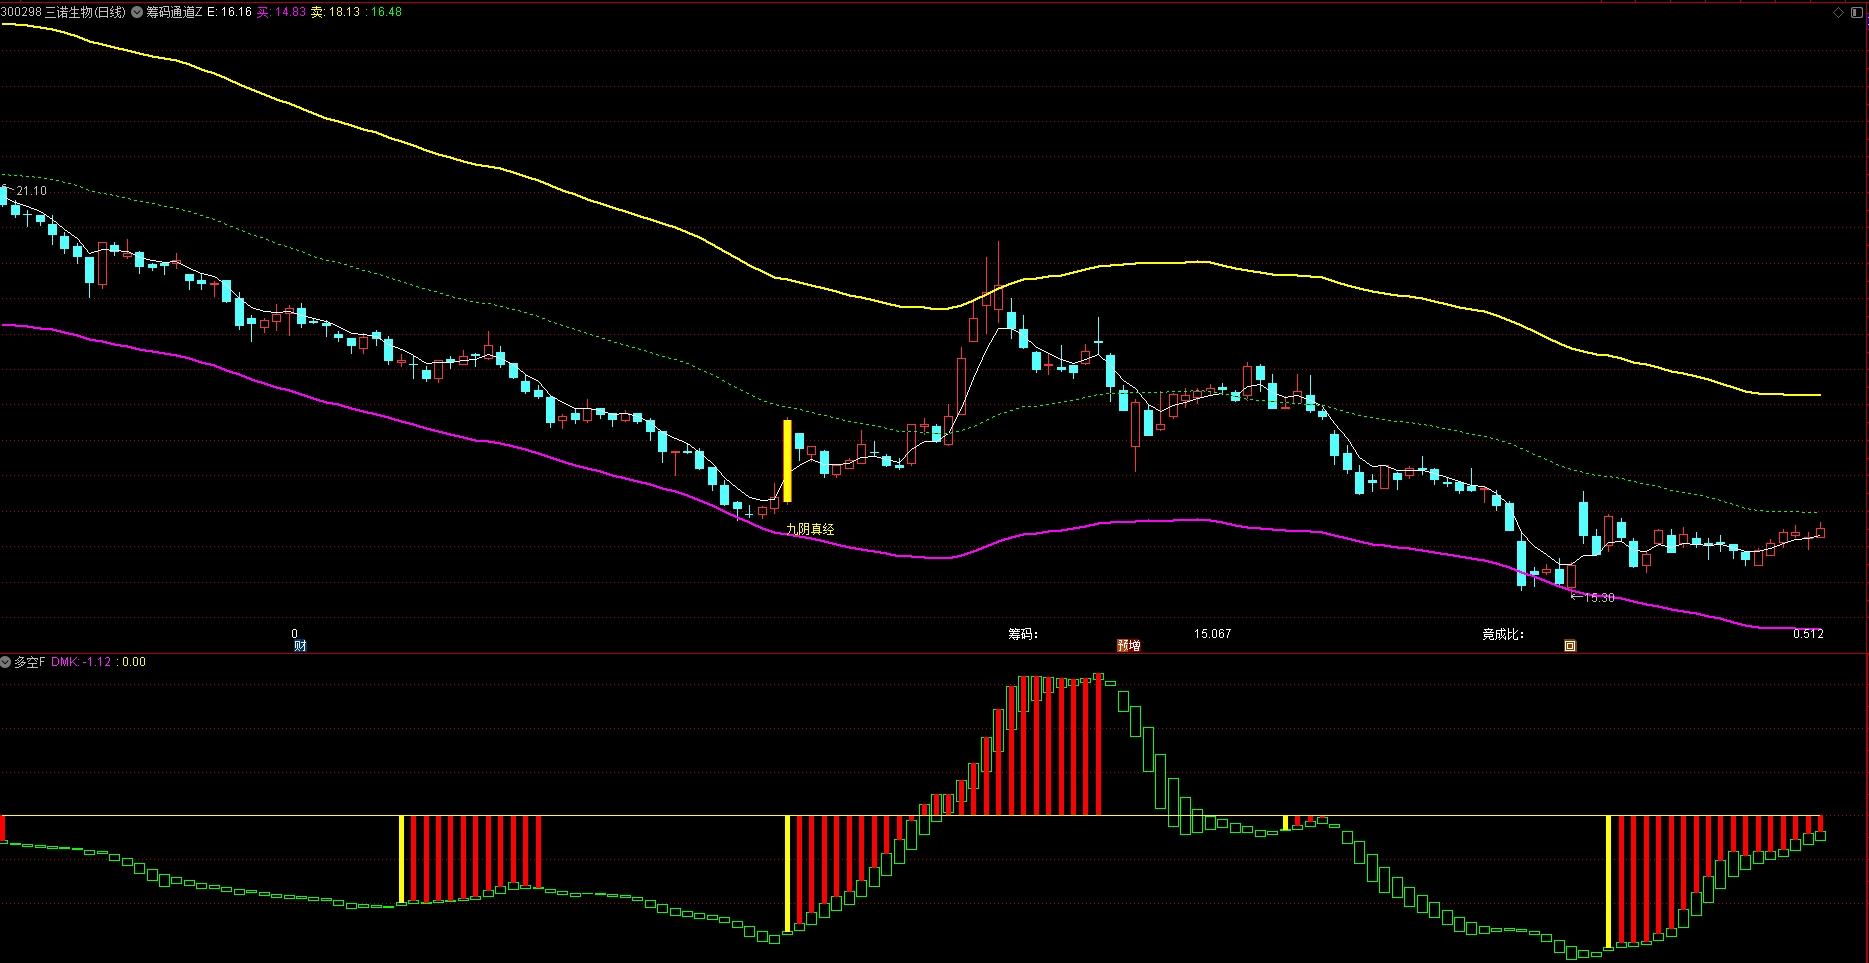Click the diamond icon at top right
The height and width of the screenshot is (963, 1869).
1838,13
